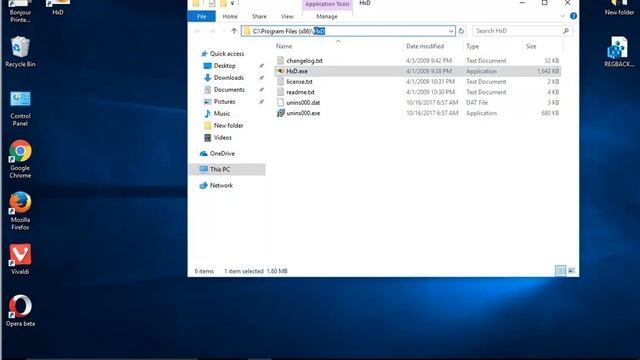The height and width of the screenshot is (360, 640).
Task: Switch to large icons view layout
Action: click(571, 271)
